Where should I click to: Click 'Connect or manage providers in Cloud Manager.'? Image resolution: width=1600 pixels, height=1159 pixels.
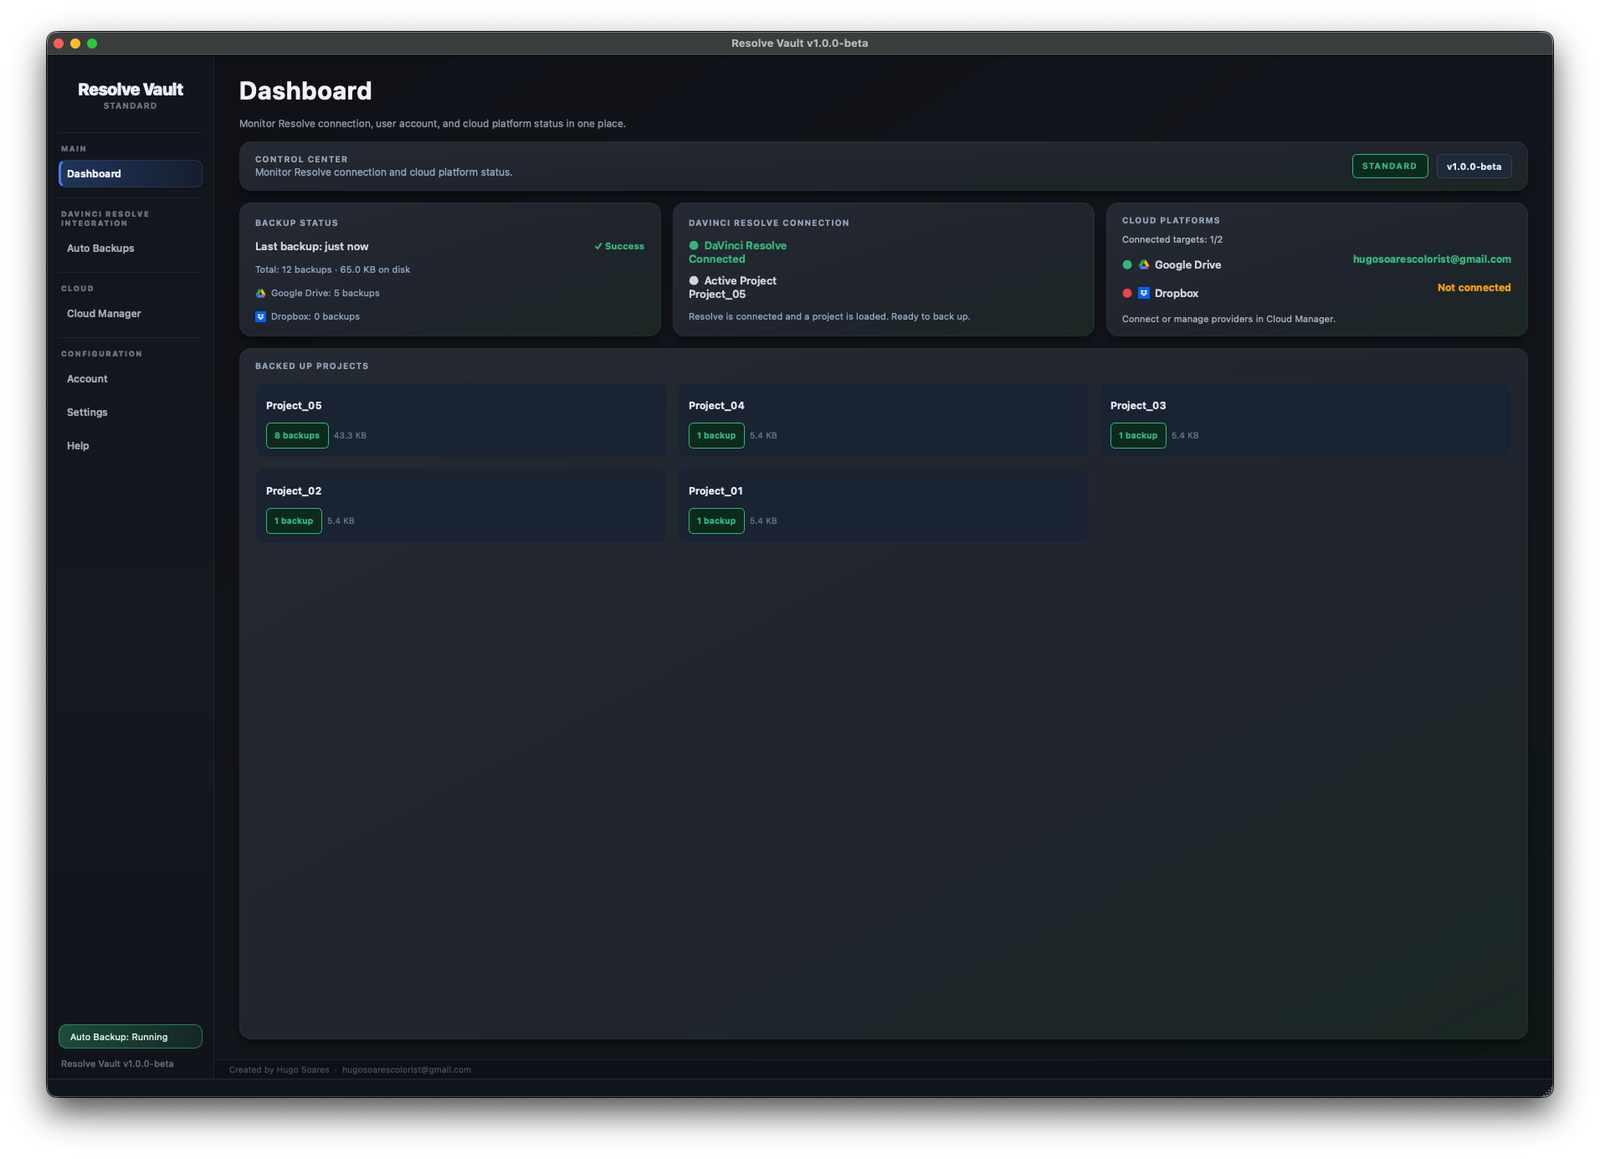pyautogui.click(x=1229, y=319)
